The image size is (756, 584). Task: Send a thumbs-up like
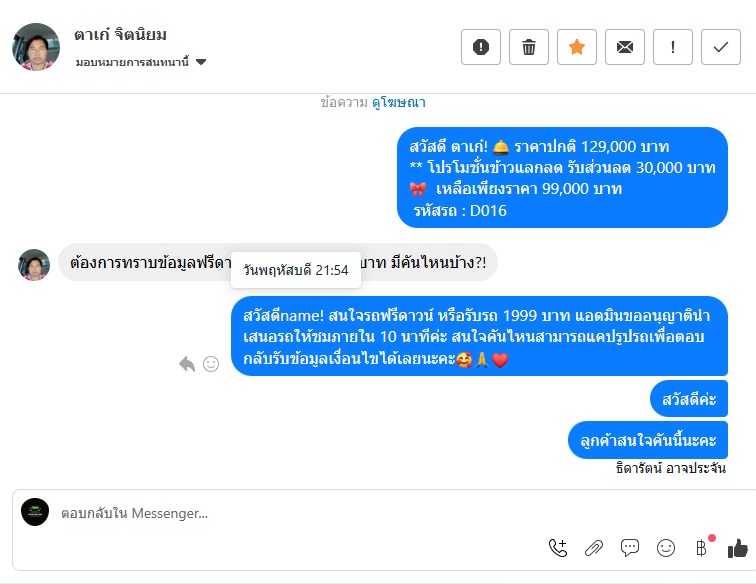(737, 548)
